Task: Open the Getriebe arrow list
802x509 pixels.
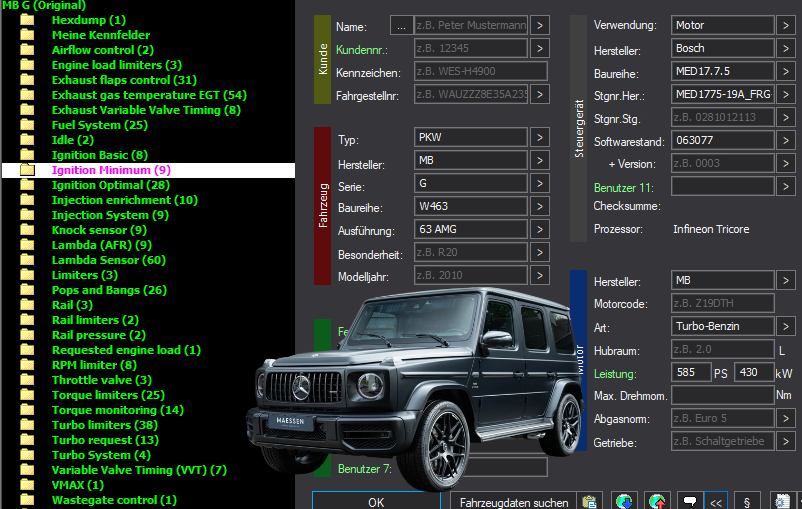Action: (x=786, y=441)
